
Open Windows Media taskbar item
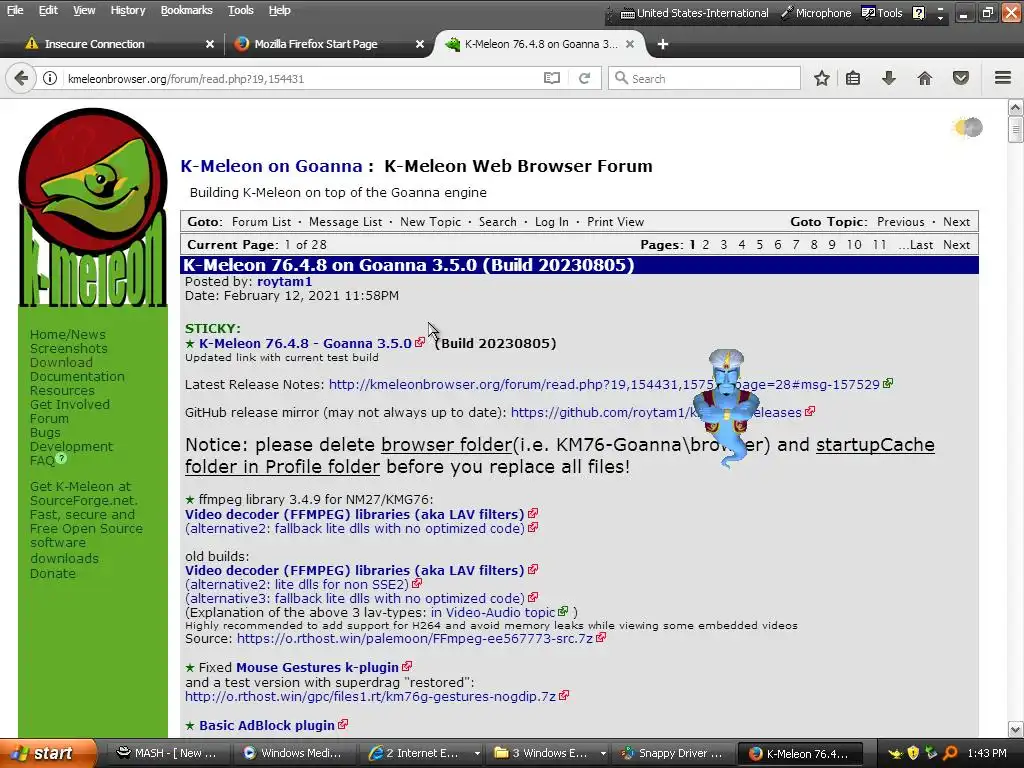tap(293, 753)
